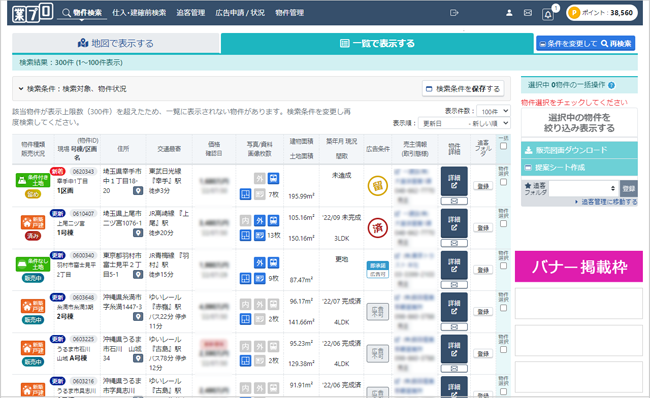Switch to 一覧で表示する tab
The height and width of the screenshot is (398, 650).
377,43
